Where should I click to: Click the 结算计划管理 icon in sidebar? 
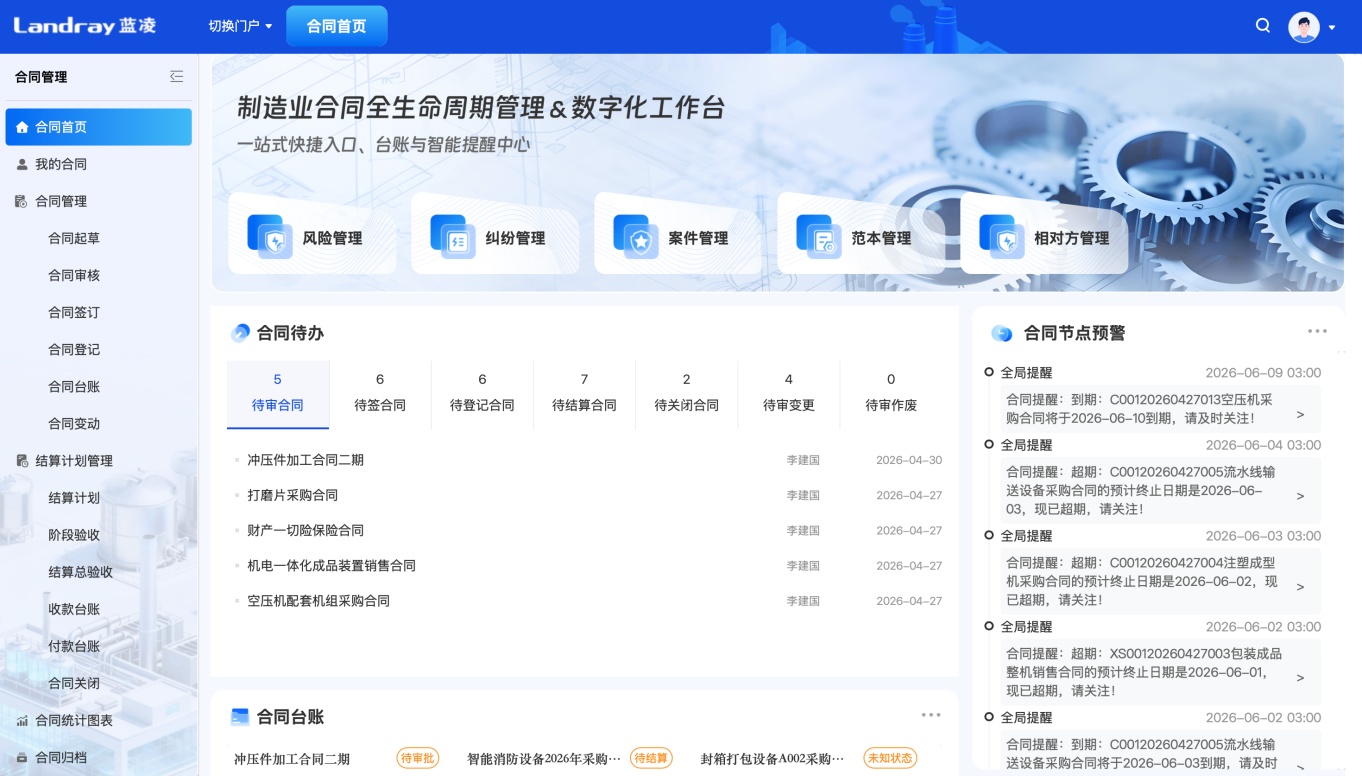click(x=22, y=461)
